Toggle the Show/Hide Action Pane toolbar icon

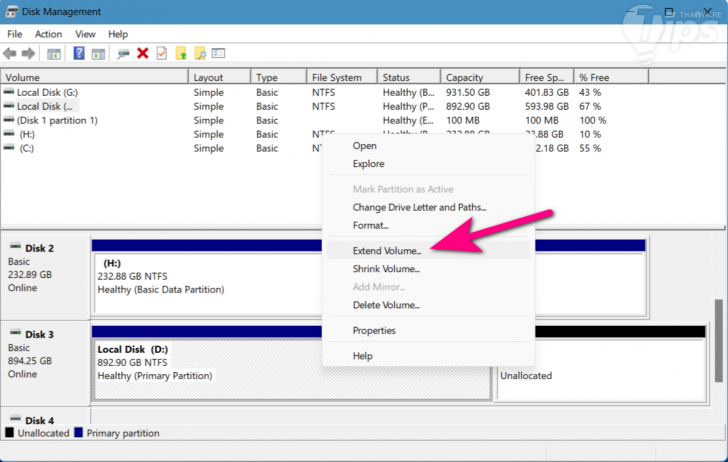click(98, 54)
